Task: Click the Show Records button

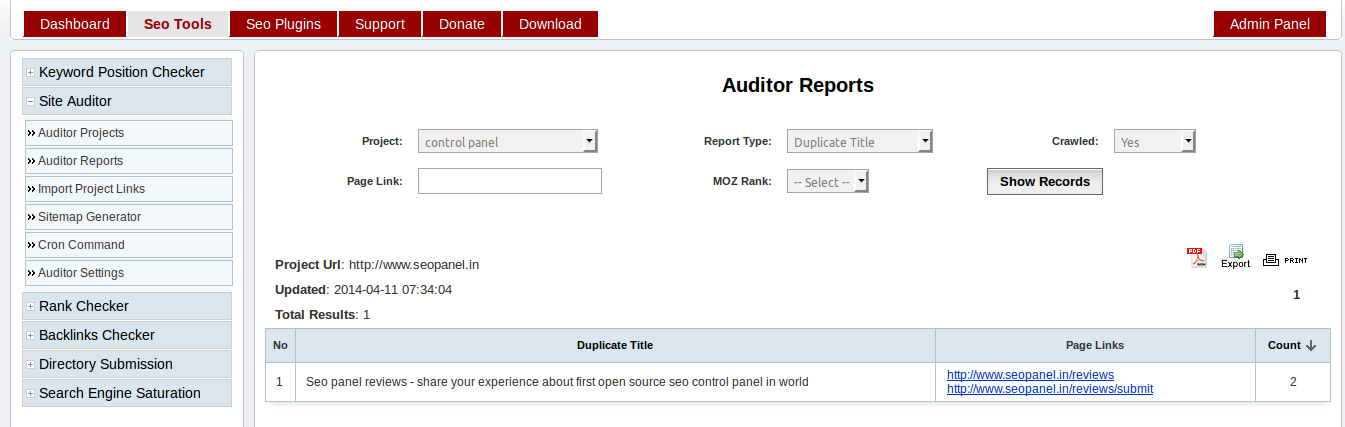Action: pos(1045,181)
